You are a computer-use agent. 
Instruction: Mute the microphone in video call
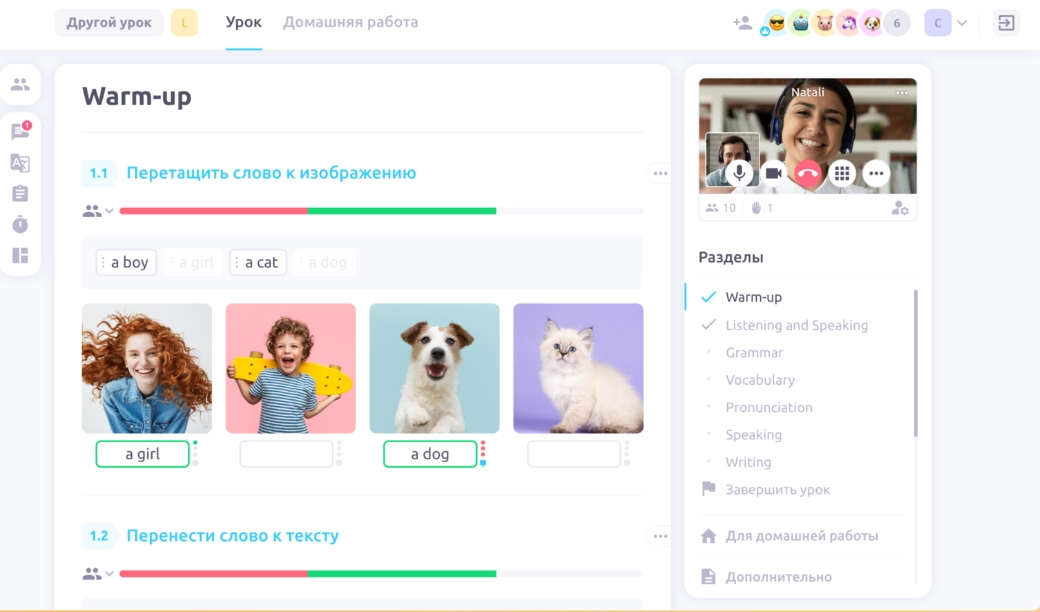tap(740, 173)
